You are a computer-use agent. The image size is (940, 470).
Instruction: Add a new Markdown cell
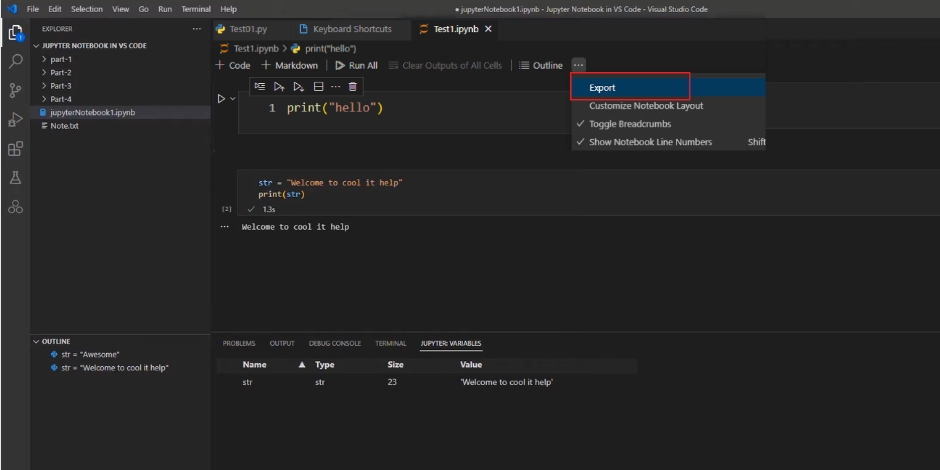point(290,65)
